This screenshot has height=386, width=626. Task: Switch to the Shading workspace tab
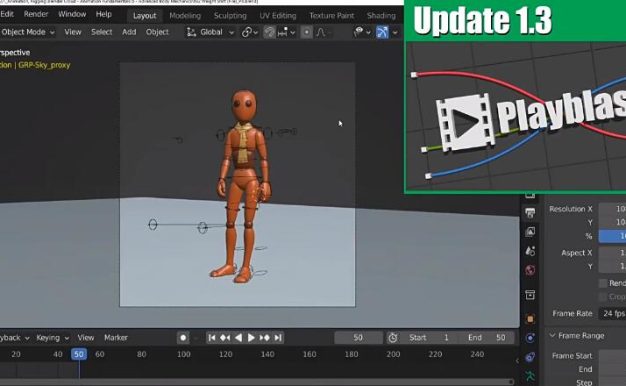coord(381,16)
